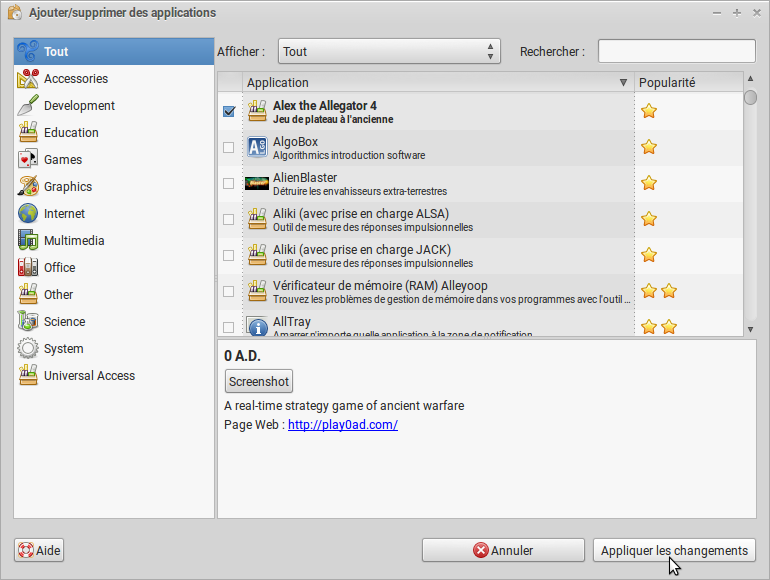Click the Rechercher search field
This screenshot has width=770, height=580.
[677, 51]
